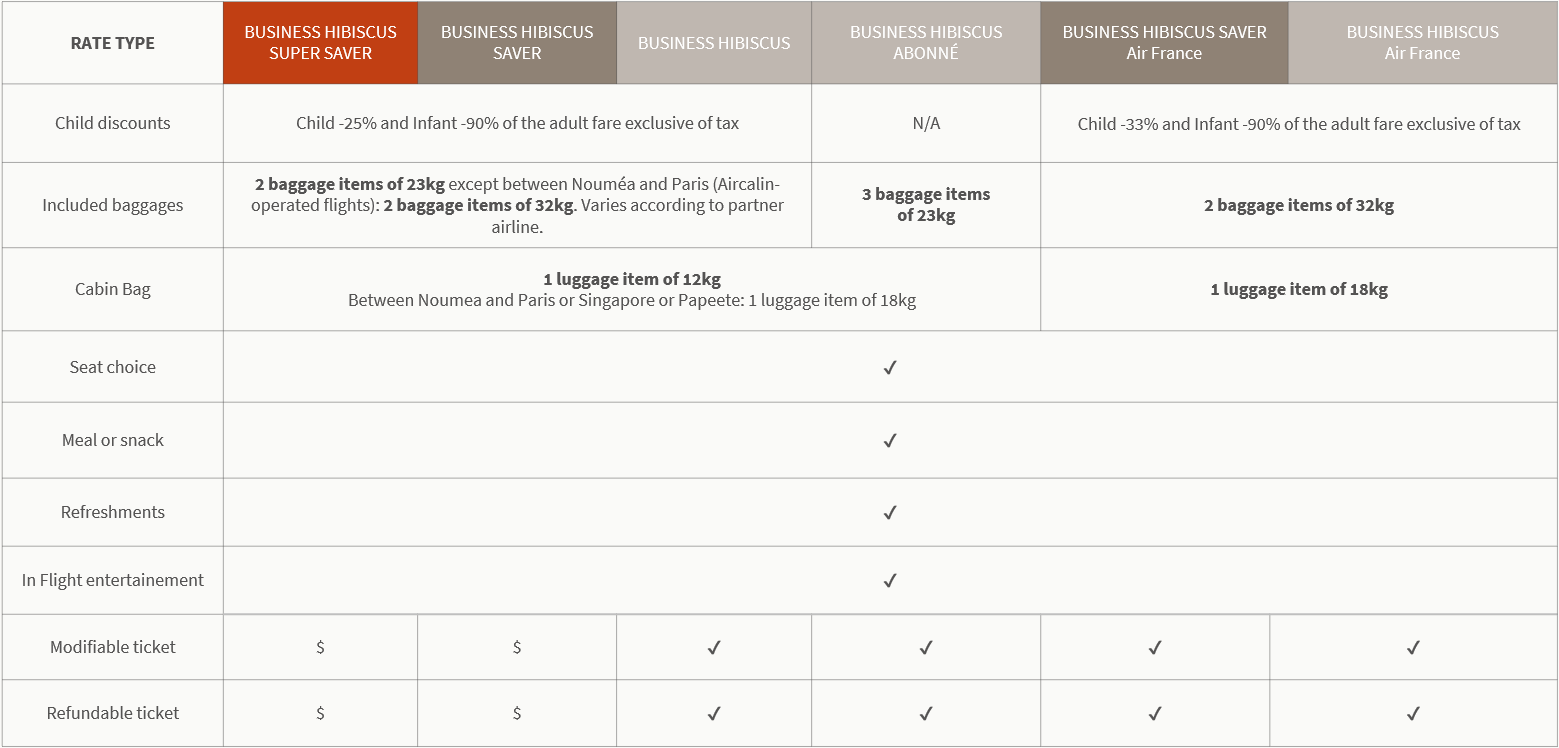Image resolution: width=1559 pixels, height=748 pixels.
Task: Click the In Flight entertainment checkmark
Action: [x=890, y=581]
